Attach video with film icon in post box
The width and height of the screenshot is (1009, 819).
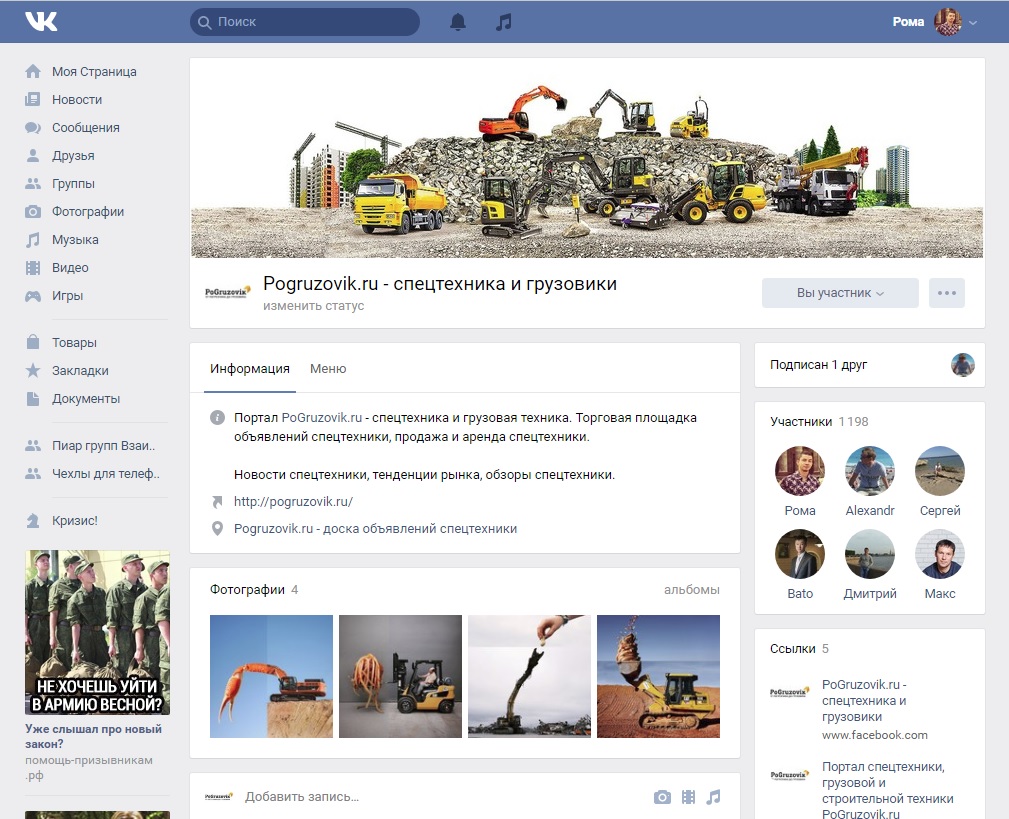(689, 797)
